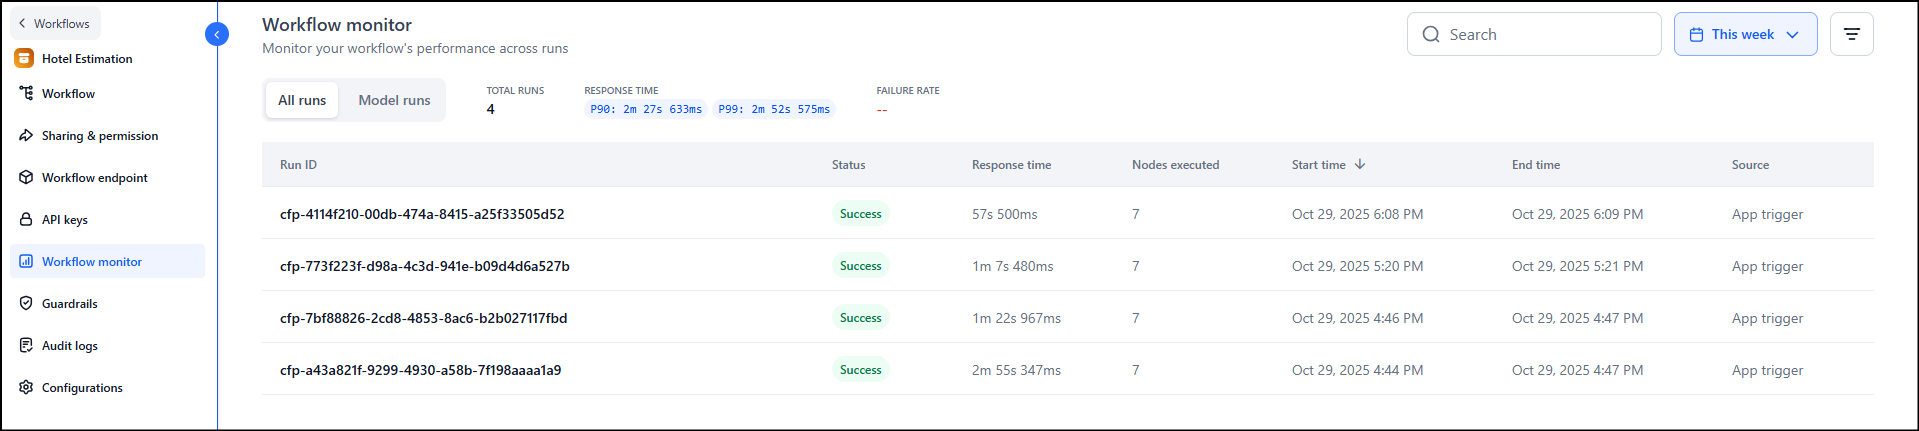Select the All runs tab
1919x431 pixels.
point(302,100)
